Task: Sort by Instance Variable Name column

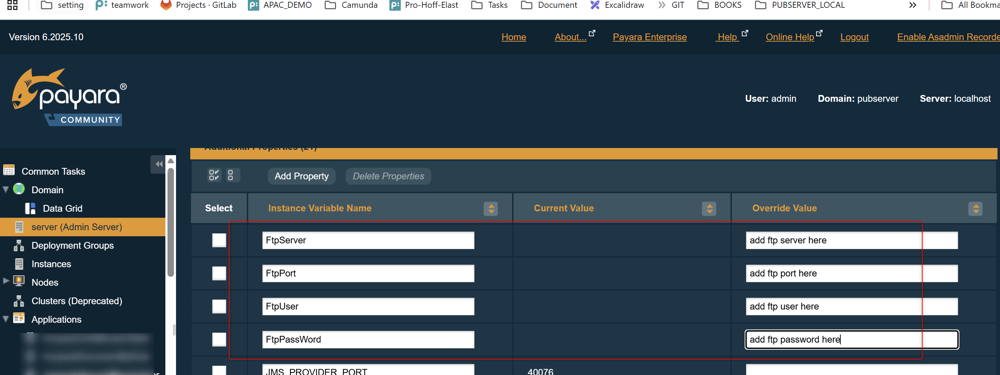Action: 490,209
